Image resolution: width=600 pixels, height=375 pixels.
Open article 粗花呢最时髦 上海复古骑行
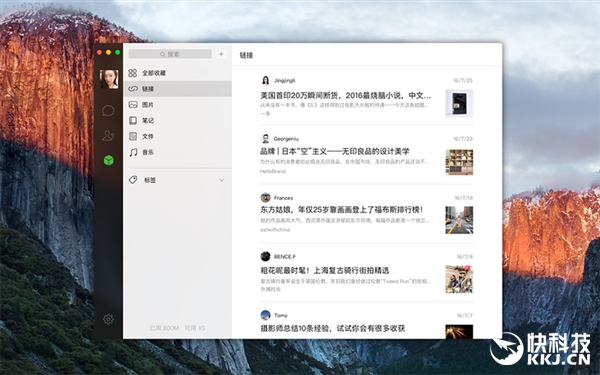[324, 271]
